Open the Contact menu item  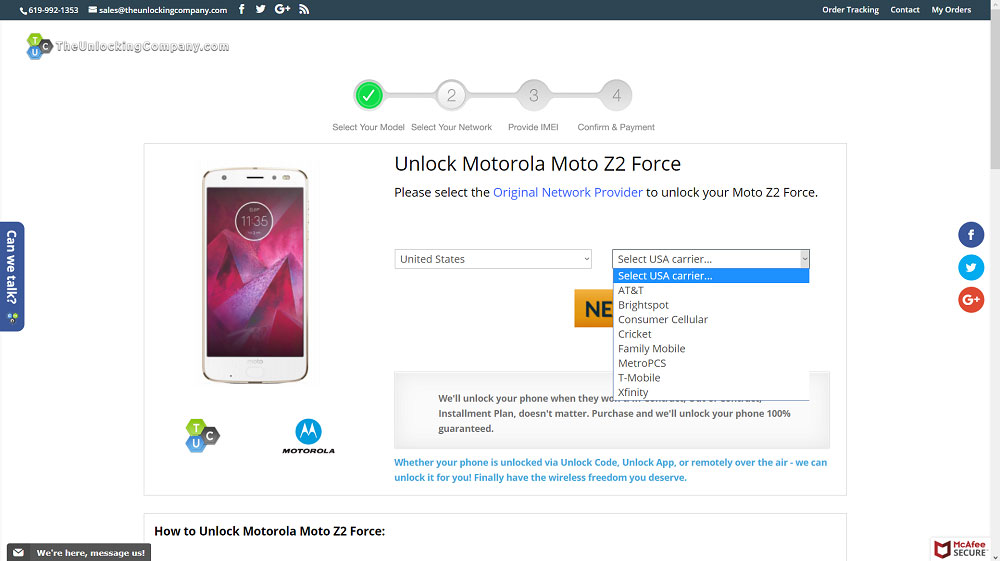[904, 10]
